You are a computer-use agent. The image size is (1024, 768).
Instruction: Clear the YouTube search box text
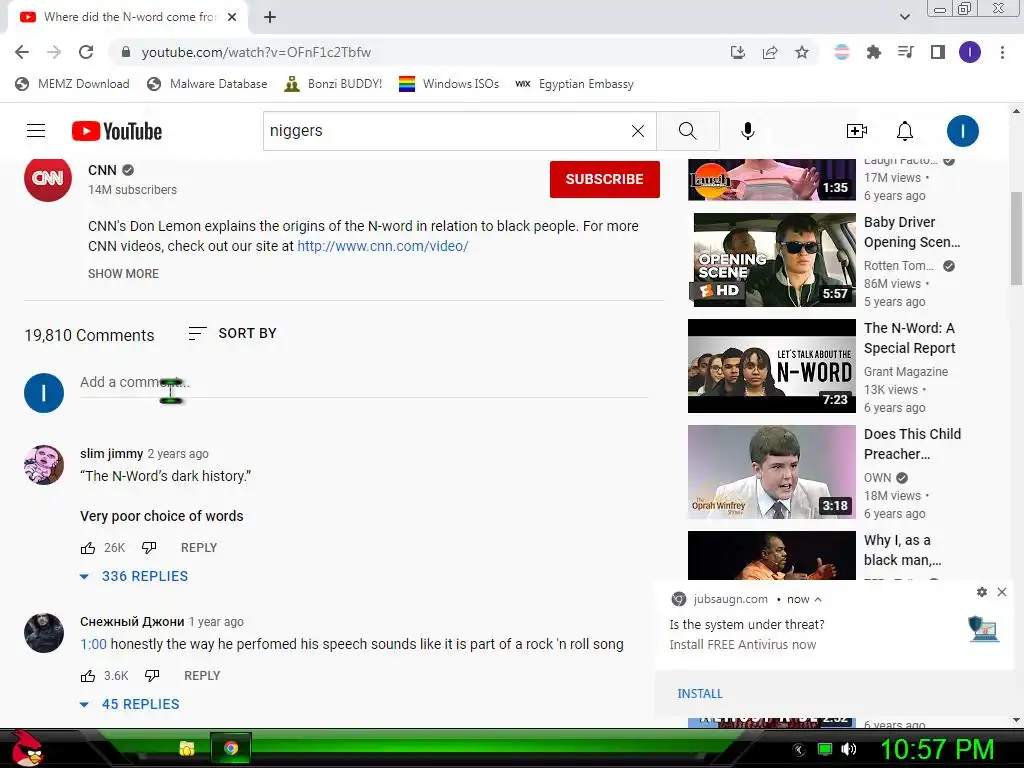[x=638, y=131]
